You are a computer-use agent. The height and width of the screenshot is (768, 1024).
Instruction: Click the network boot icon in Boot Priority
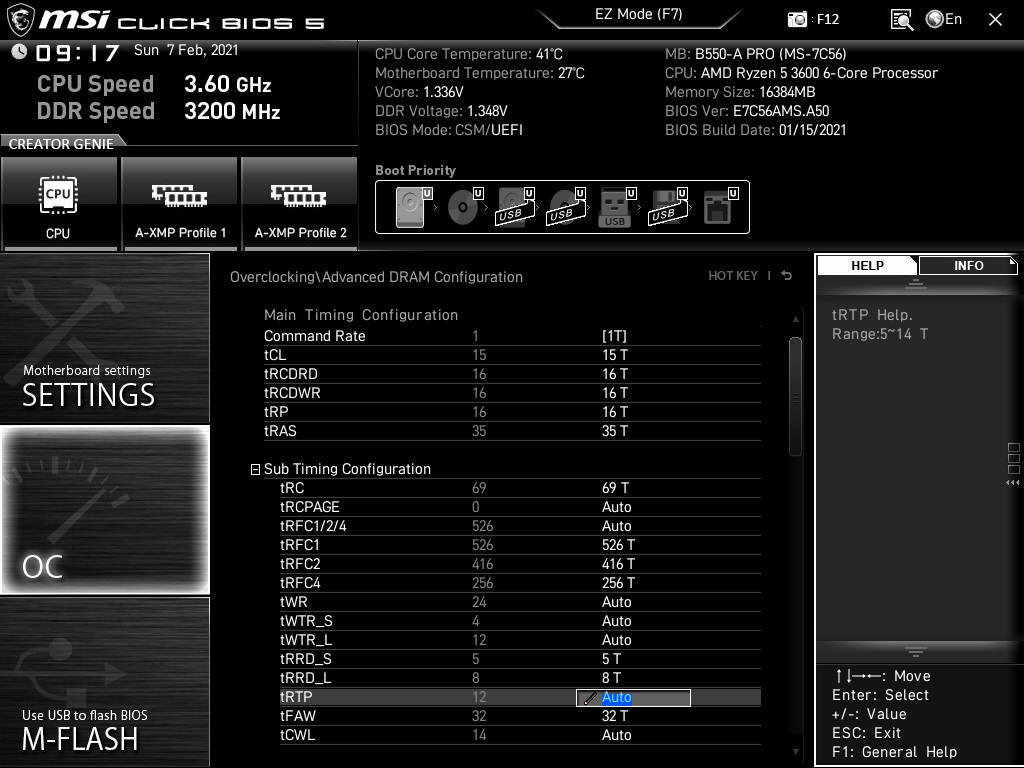click(718, 207)
